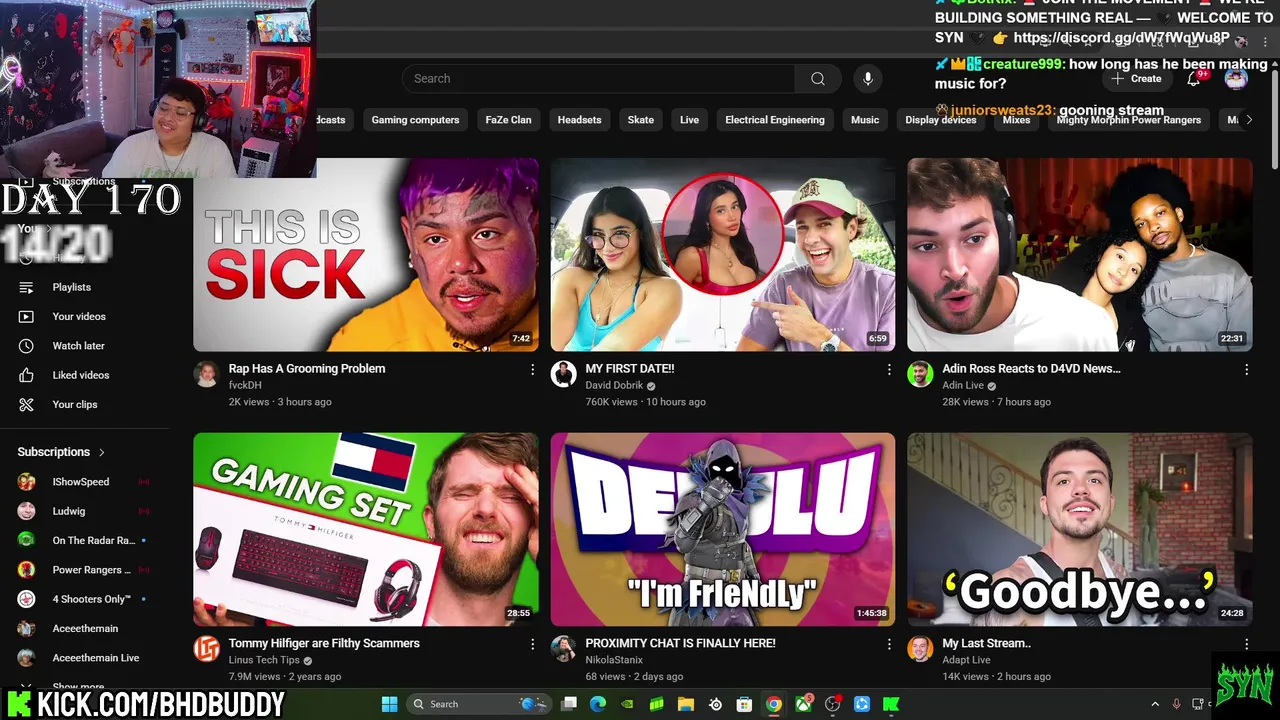Start voice search with the microphone icon
This screenshot has height=720, width=1280.
868,79
